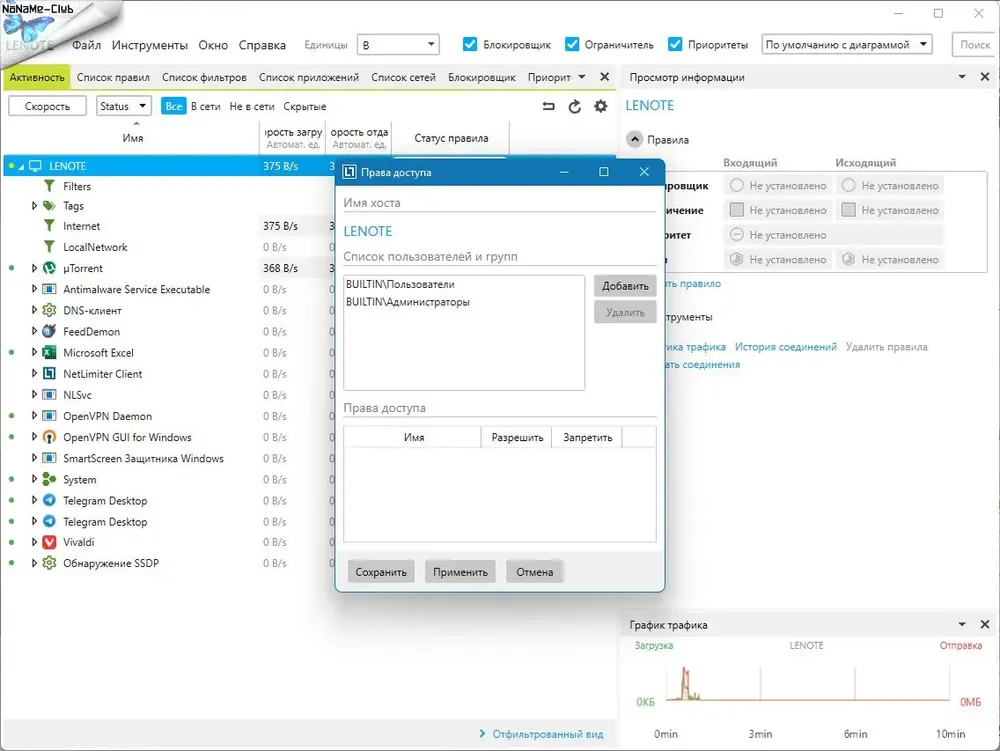
Task: Open the Status dropdown
Action: (x=124, y=106)
